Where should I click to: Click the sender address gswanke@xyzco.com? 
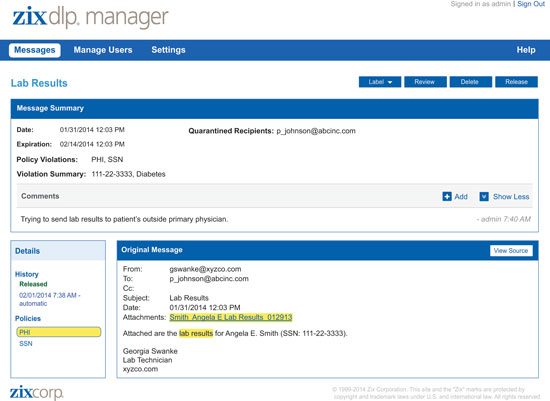click(205, 269)
